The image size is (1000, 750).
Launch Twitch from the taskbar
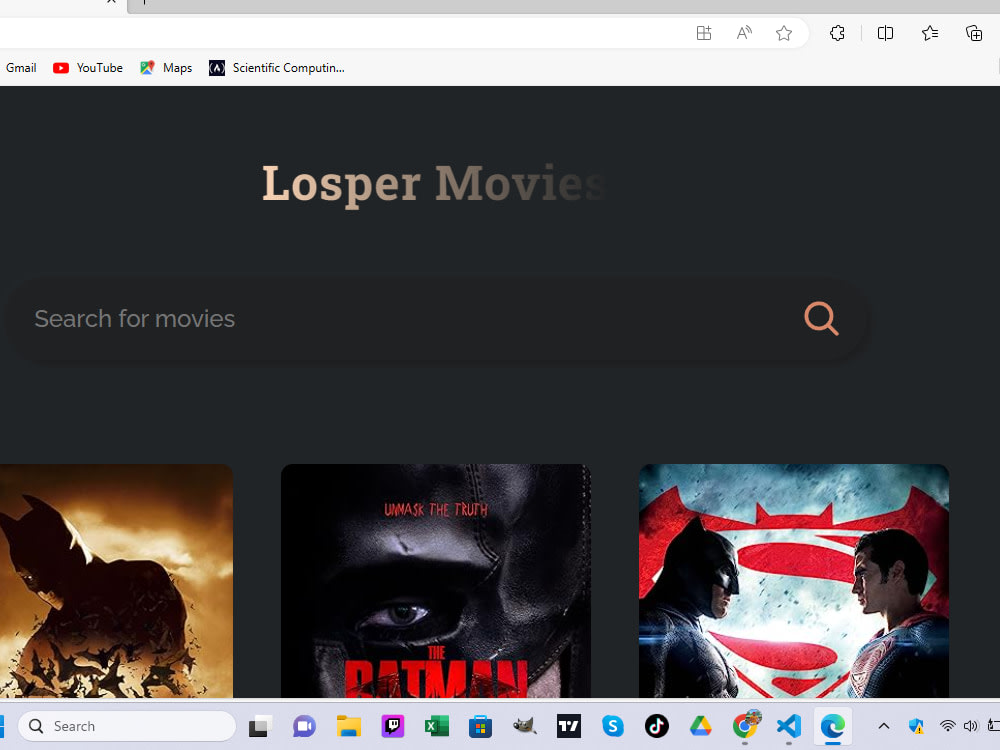coord(393,726)
